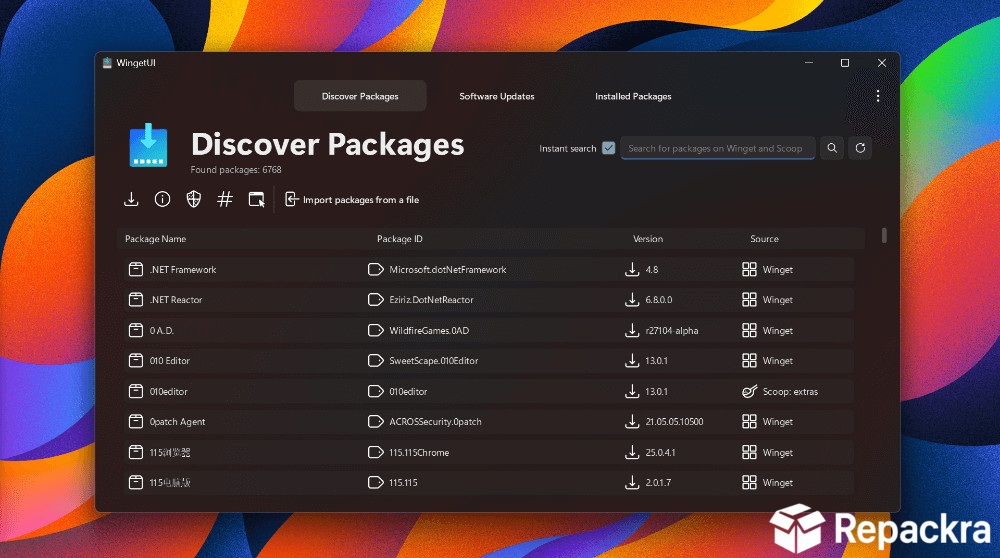Click the search magnifier button
Image resolution: width=1000 pixels, height=558 pixels.
tap(832, 148)
